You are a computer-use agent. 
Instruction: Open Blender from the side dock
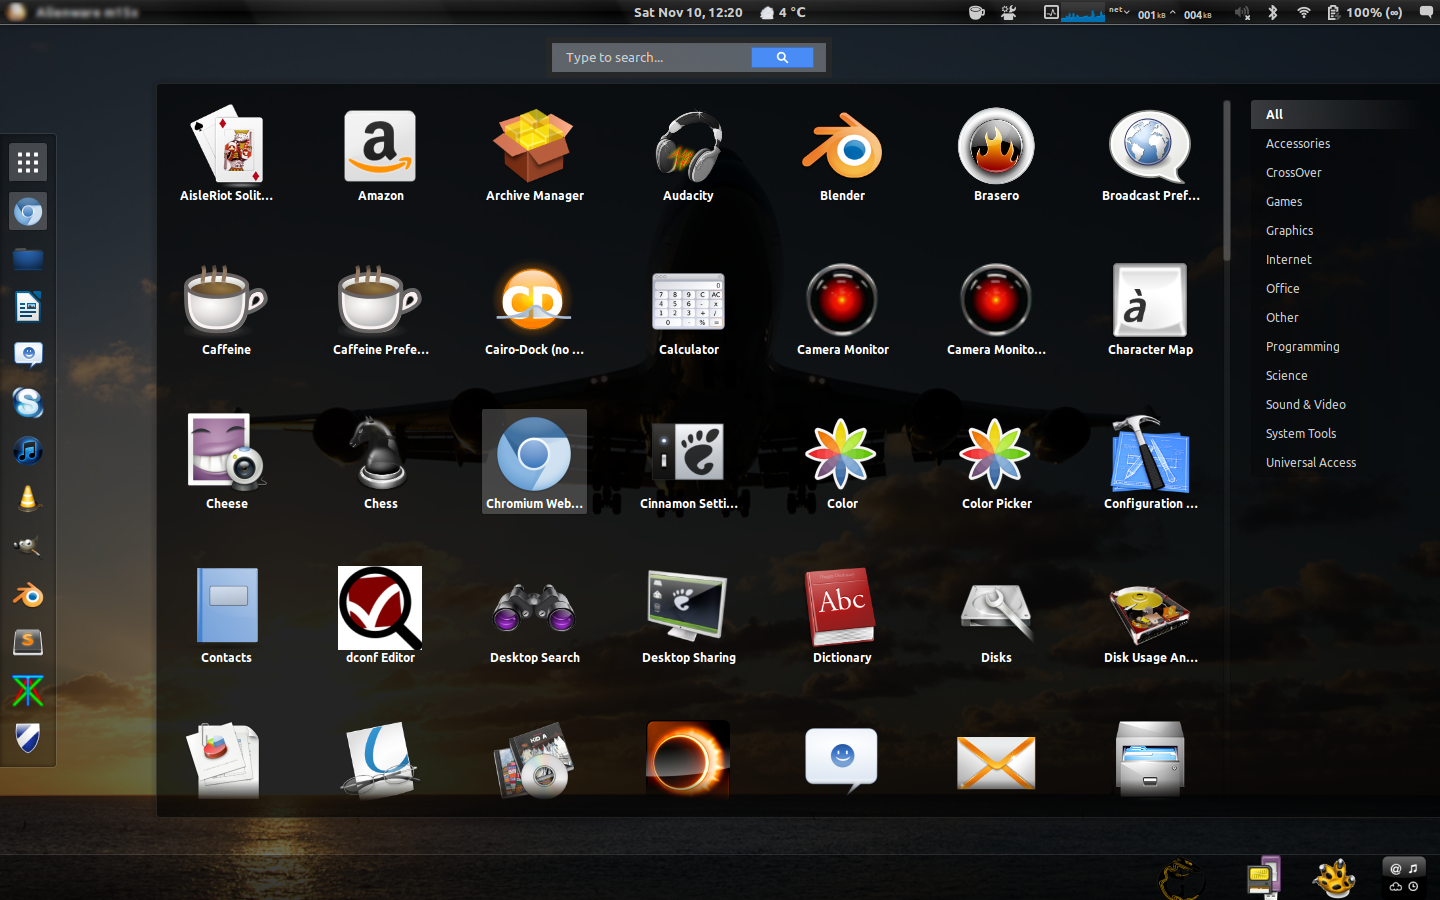(x=28, y=595)
